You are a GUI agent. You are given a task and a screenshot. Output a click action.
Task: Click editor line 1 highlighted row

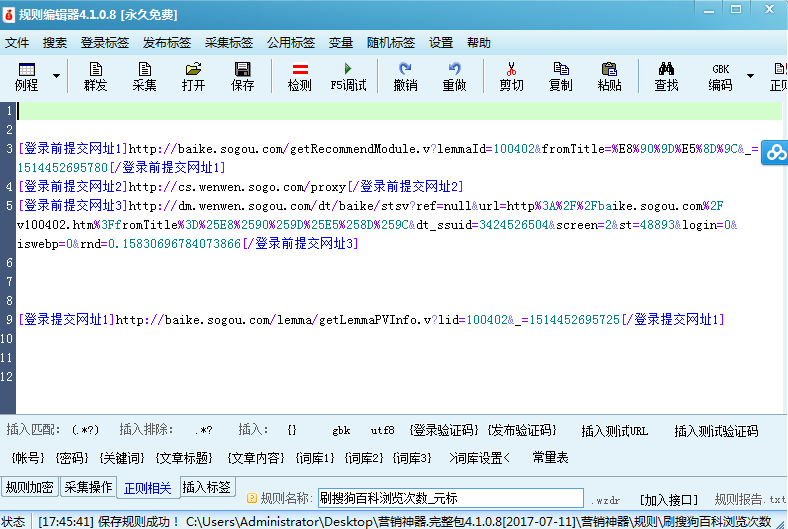[399, 111]
